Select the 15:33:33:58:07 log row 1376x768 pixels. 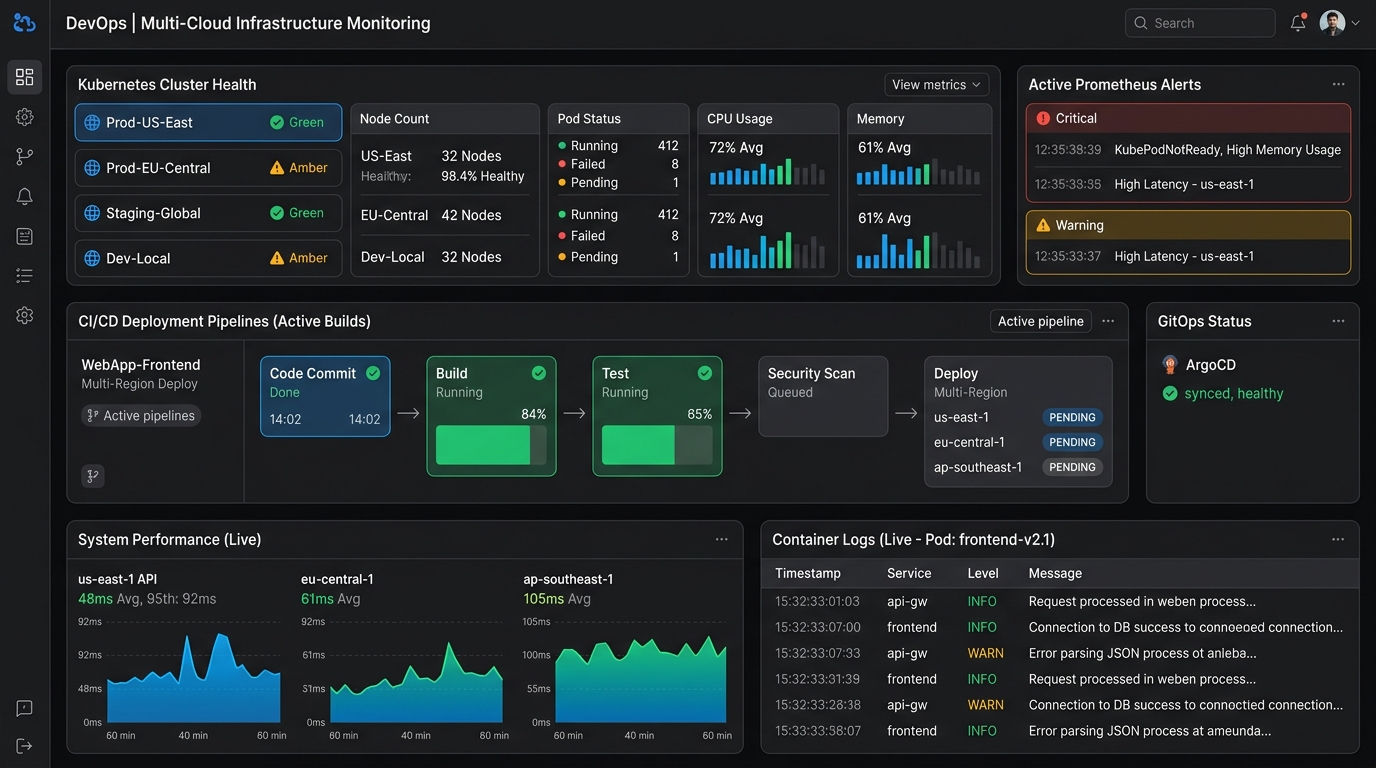[x=1060, y=731]
